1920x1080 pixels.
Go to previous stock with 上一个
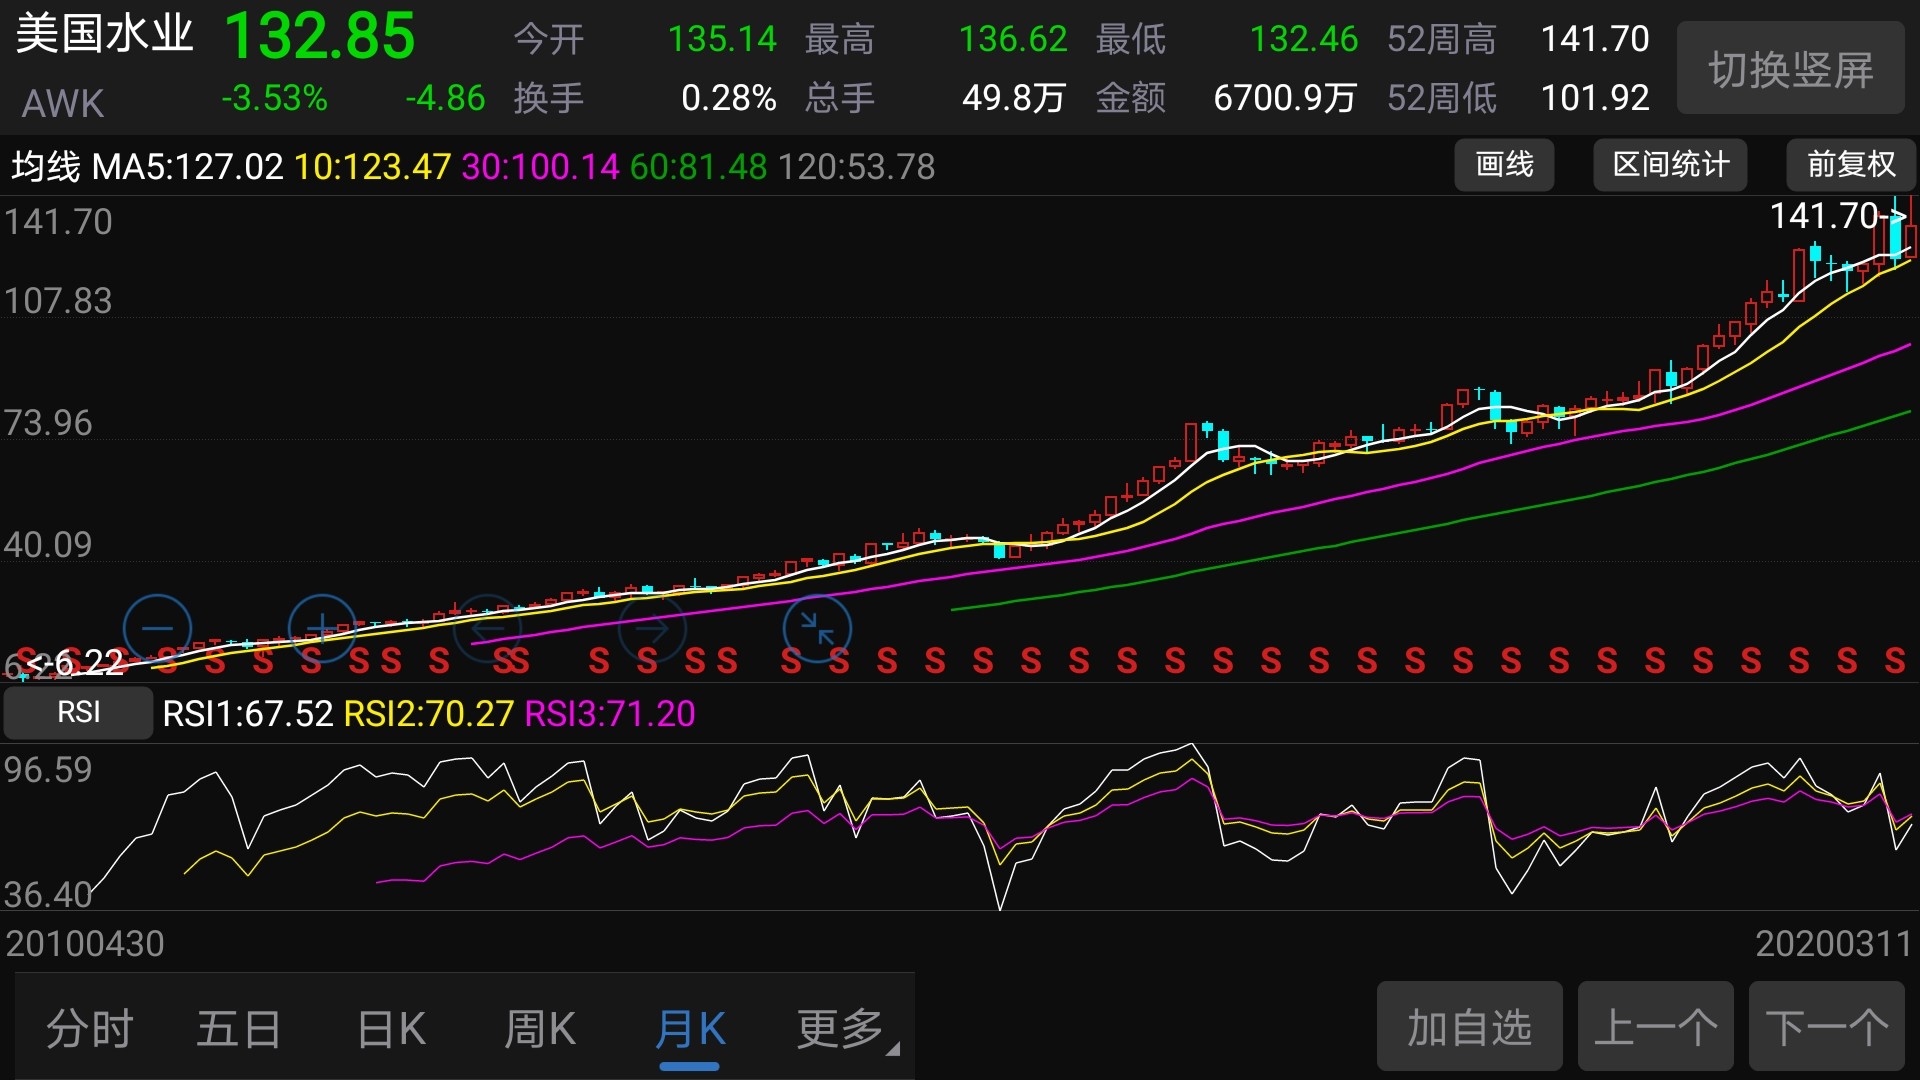coord(1656,1027)
